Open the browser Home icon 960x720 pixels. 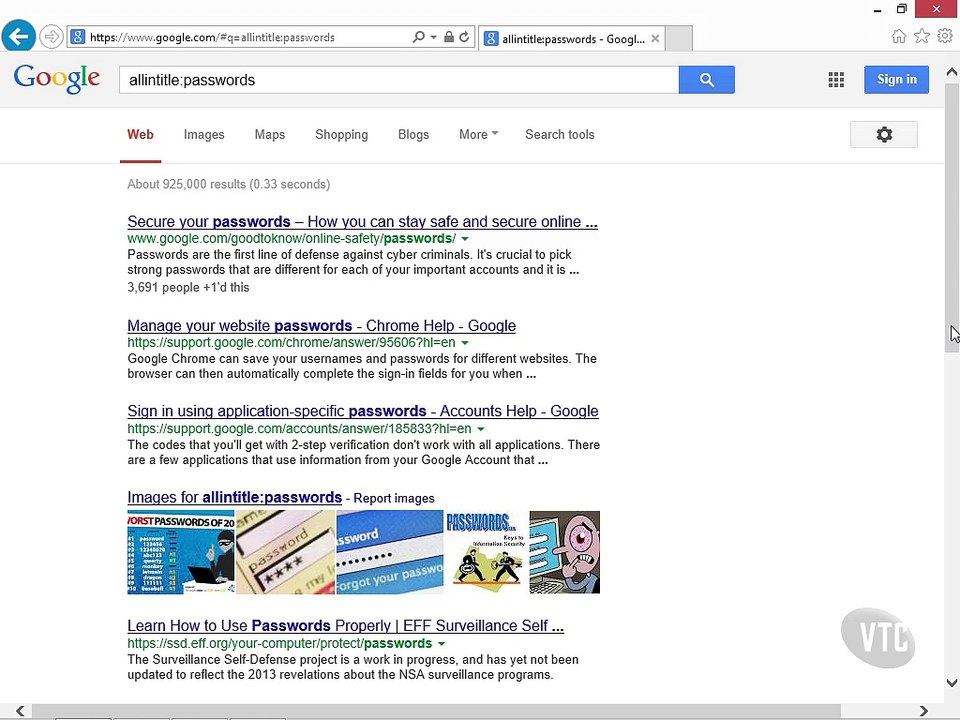[898, 36]
